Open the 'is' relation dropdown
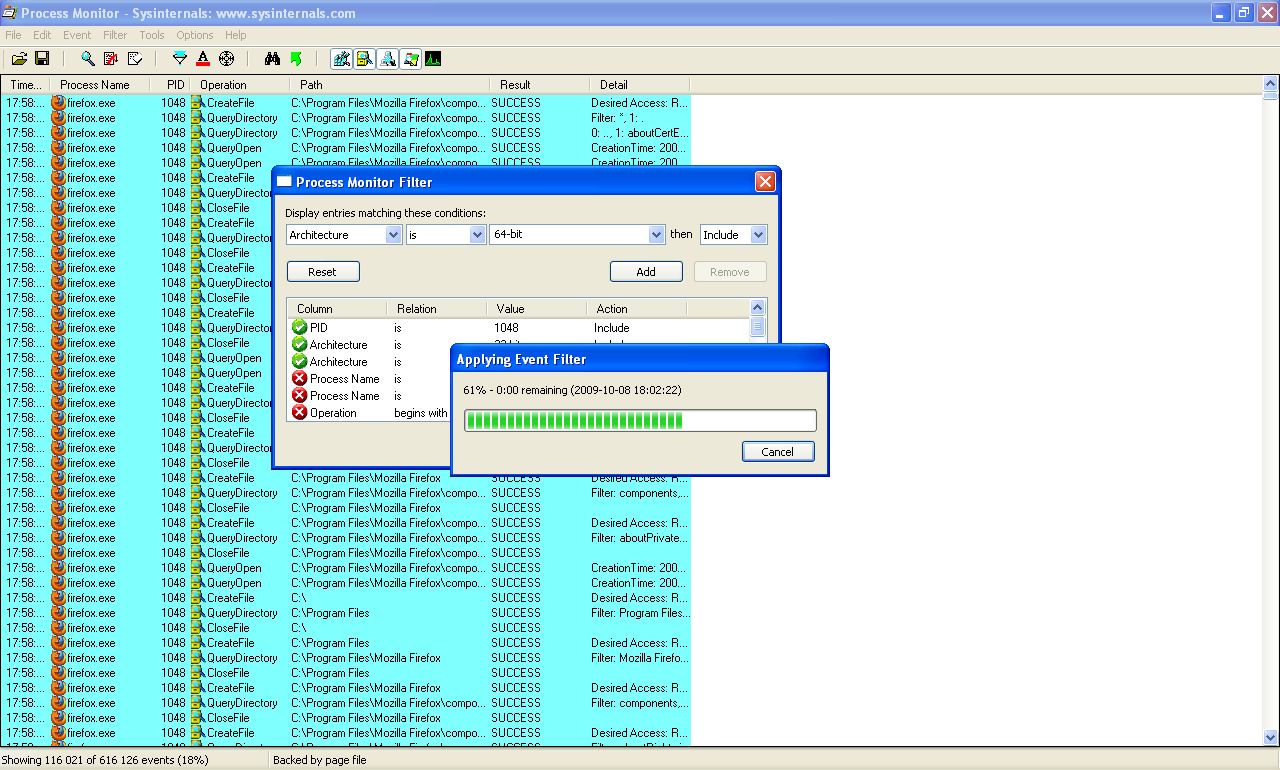 477,235
